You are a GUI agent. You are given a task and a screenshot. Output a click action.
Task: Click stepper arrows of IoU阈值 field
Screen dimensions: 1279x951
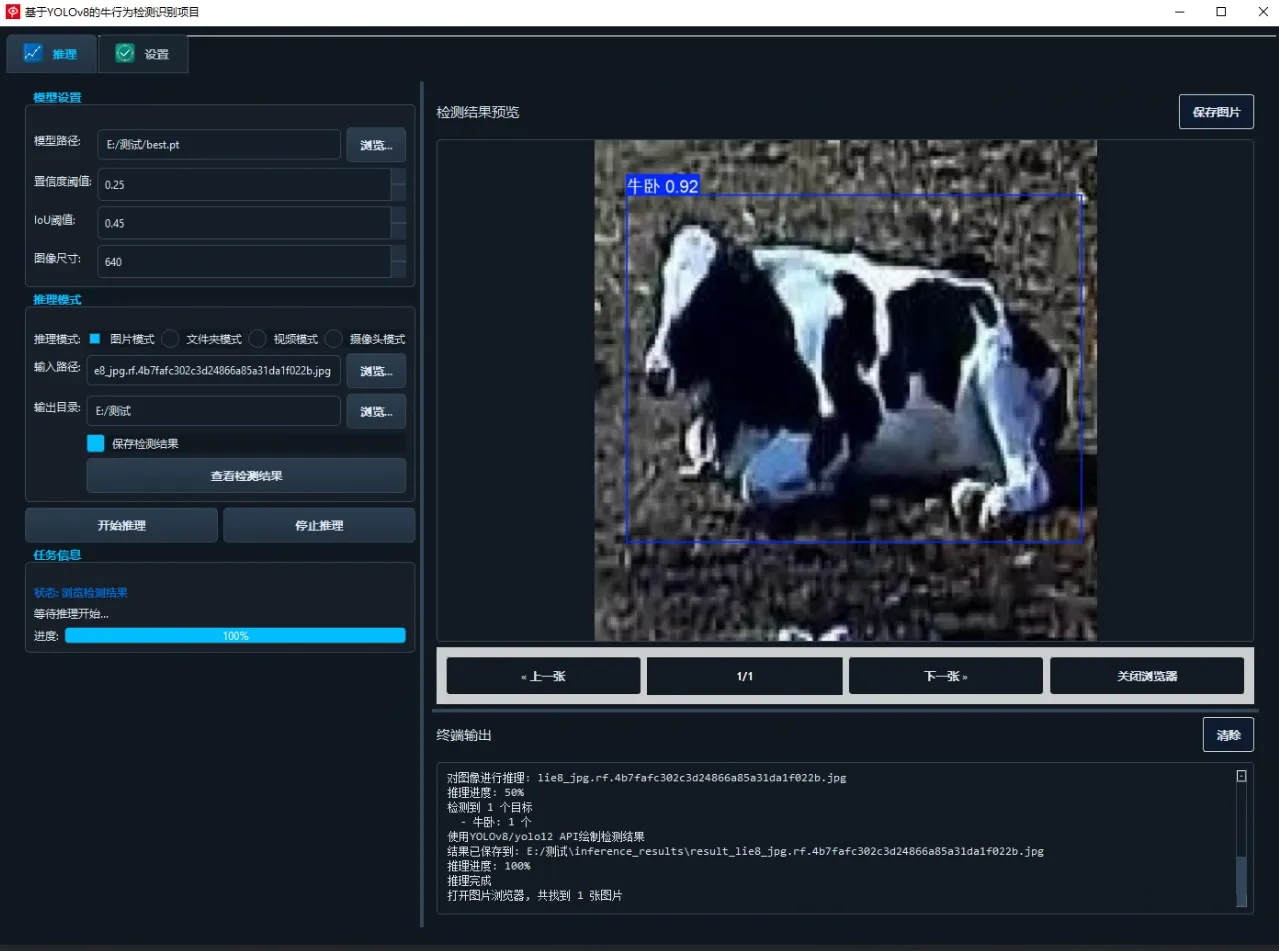pos(398,223)
